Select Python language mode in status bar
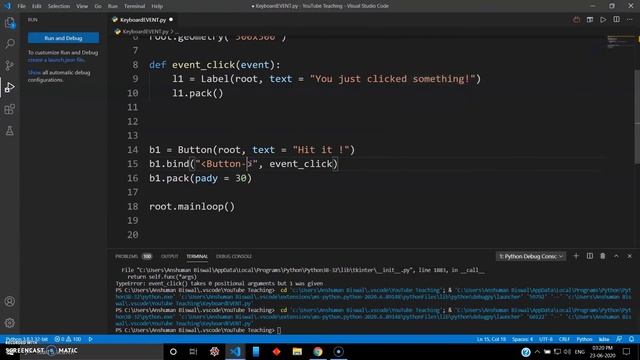640x360 pixels. (584, 339)
